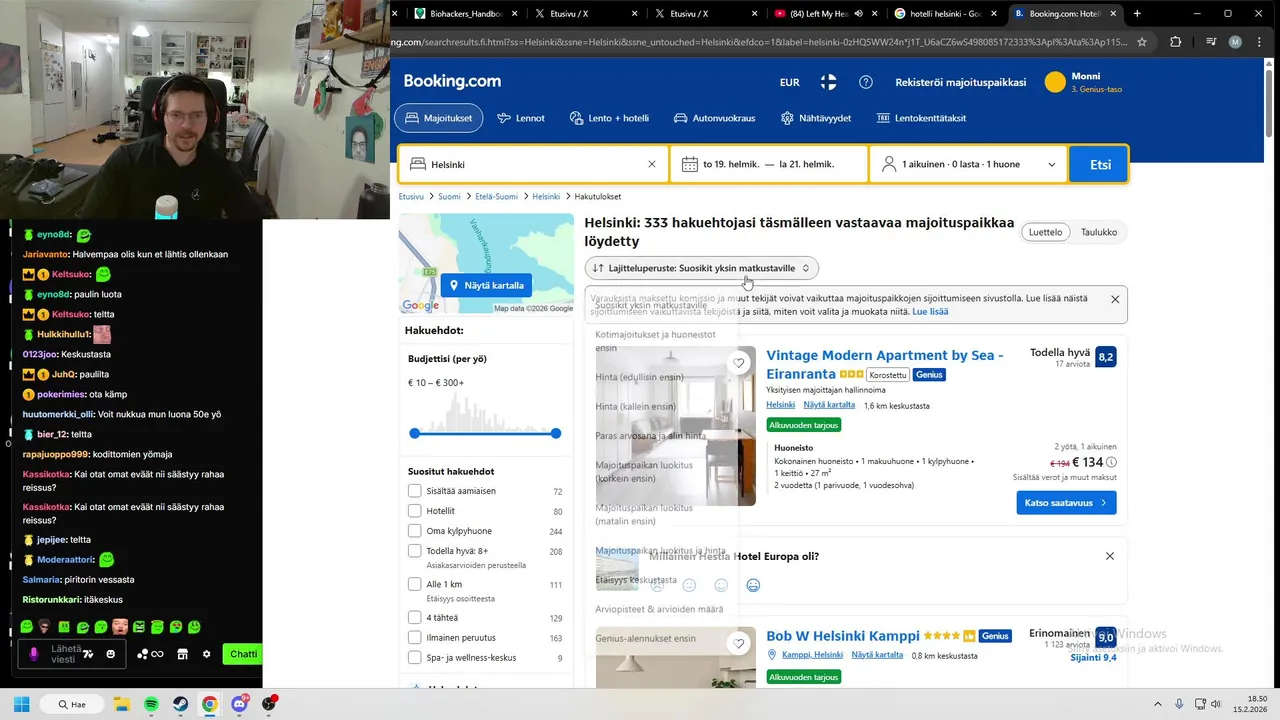The width and height of the screenshot is (1280, 720).
Task: Change language via the Finnish flag icon
Action: click(x=828, y=82)
